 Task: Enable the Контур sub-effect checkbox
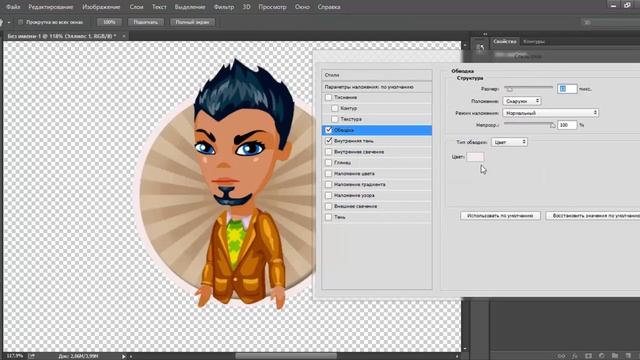point(335,108)
